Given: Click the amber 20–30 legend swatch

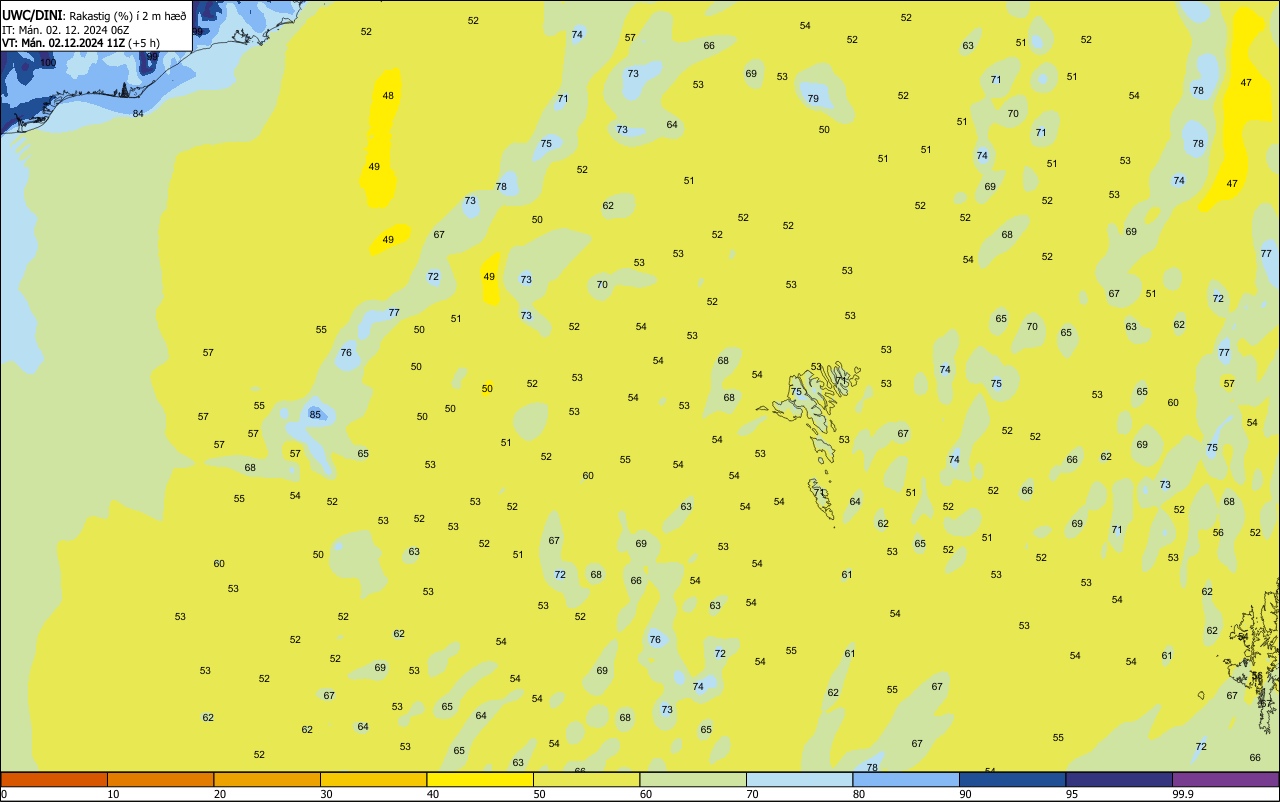Looking at the screenshot, I should pyautogui.click(x=267, y=779).
